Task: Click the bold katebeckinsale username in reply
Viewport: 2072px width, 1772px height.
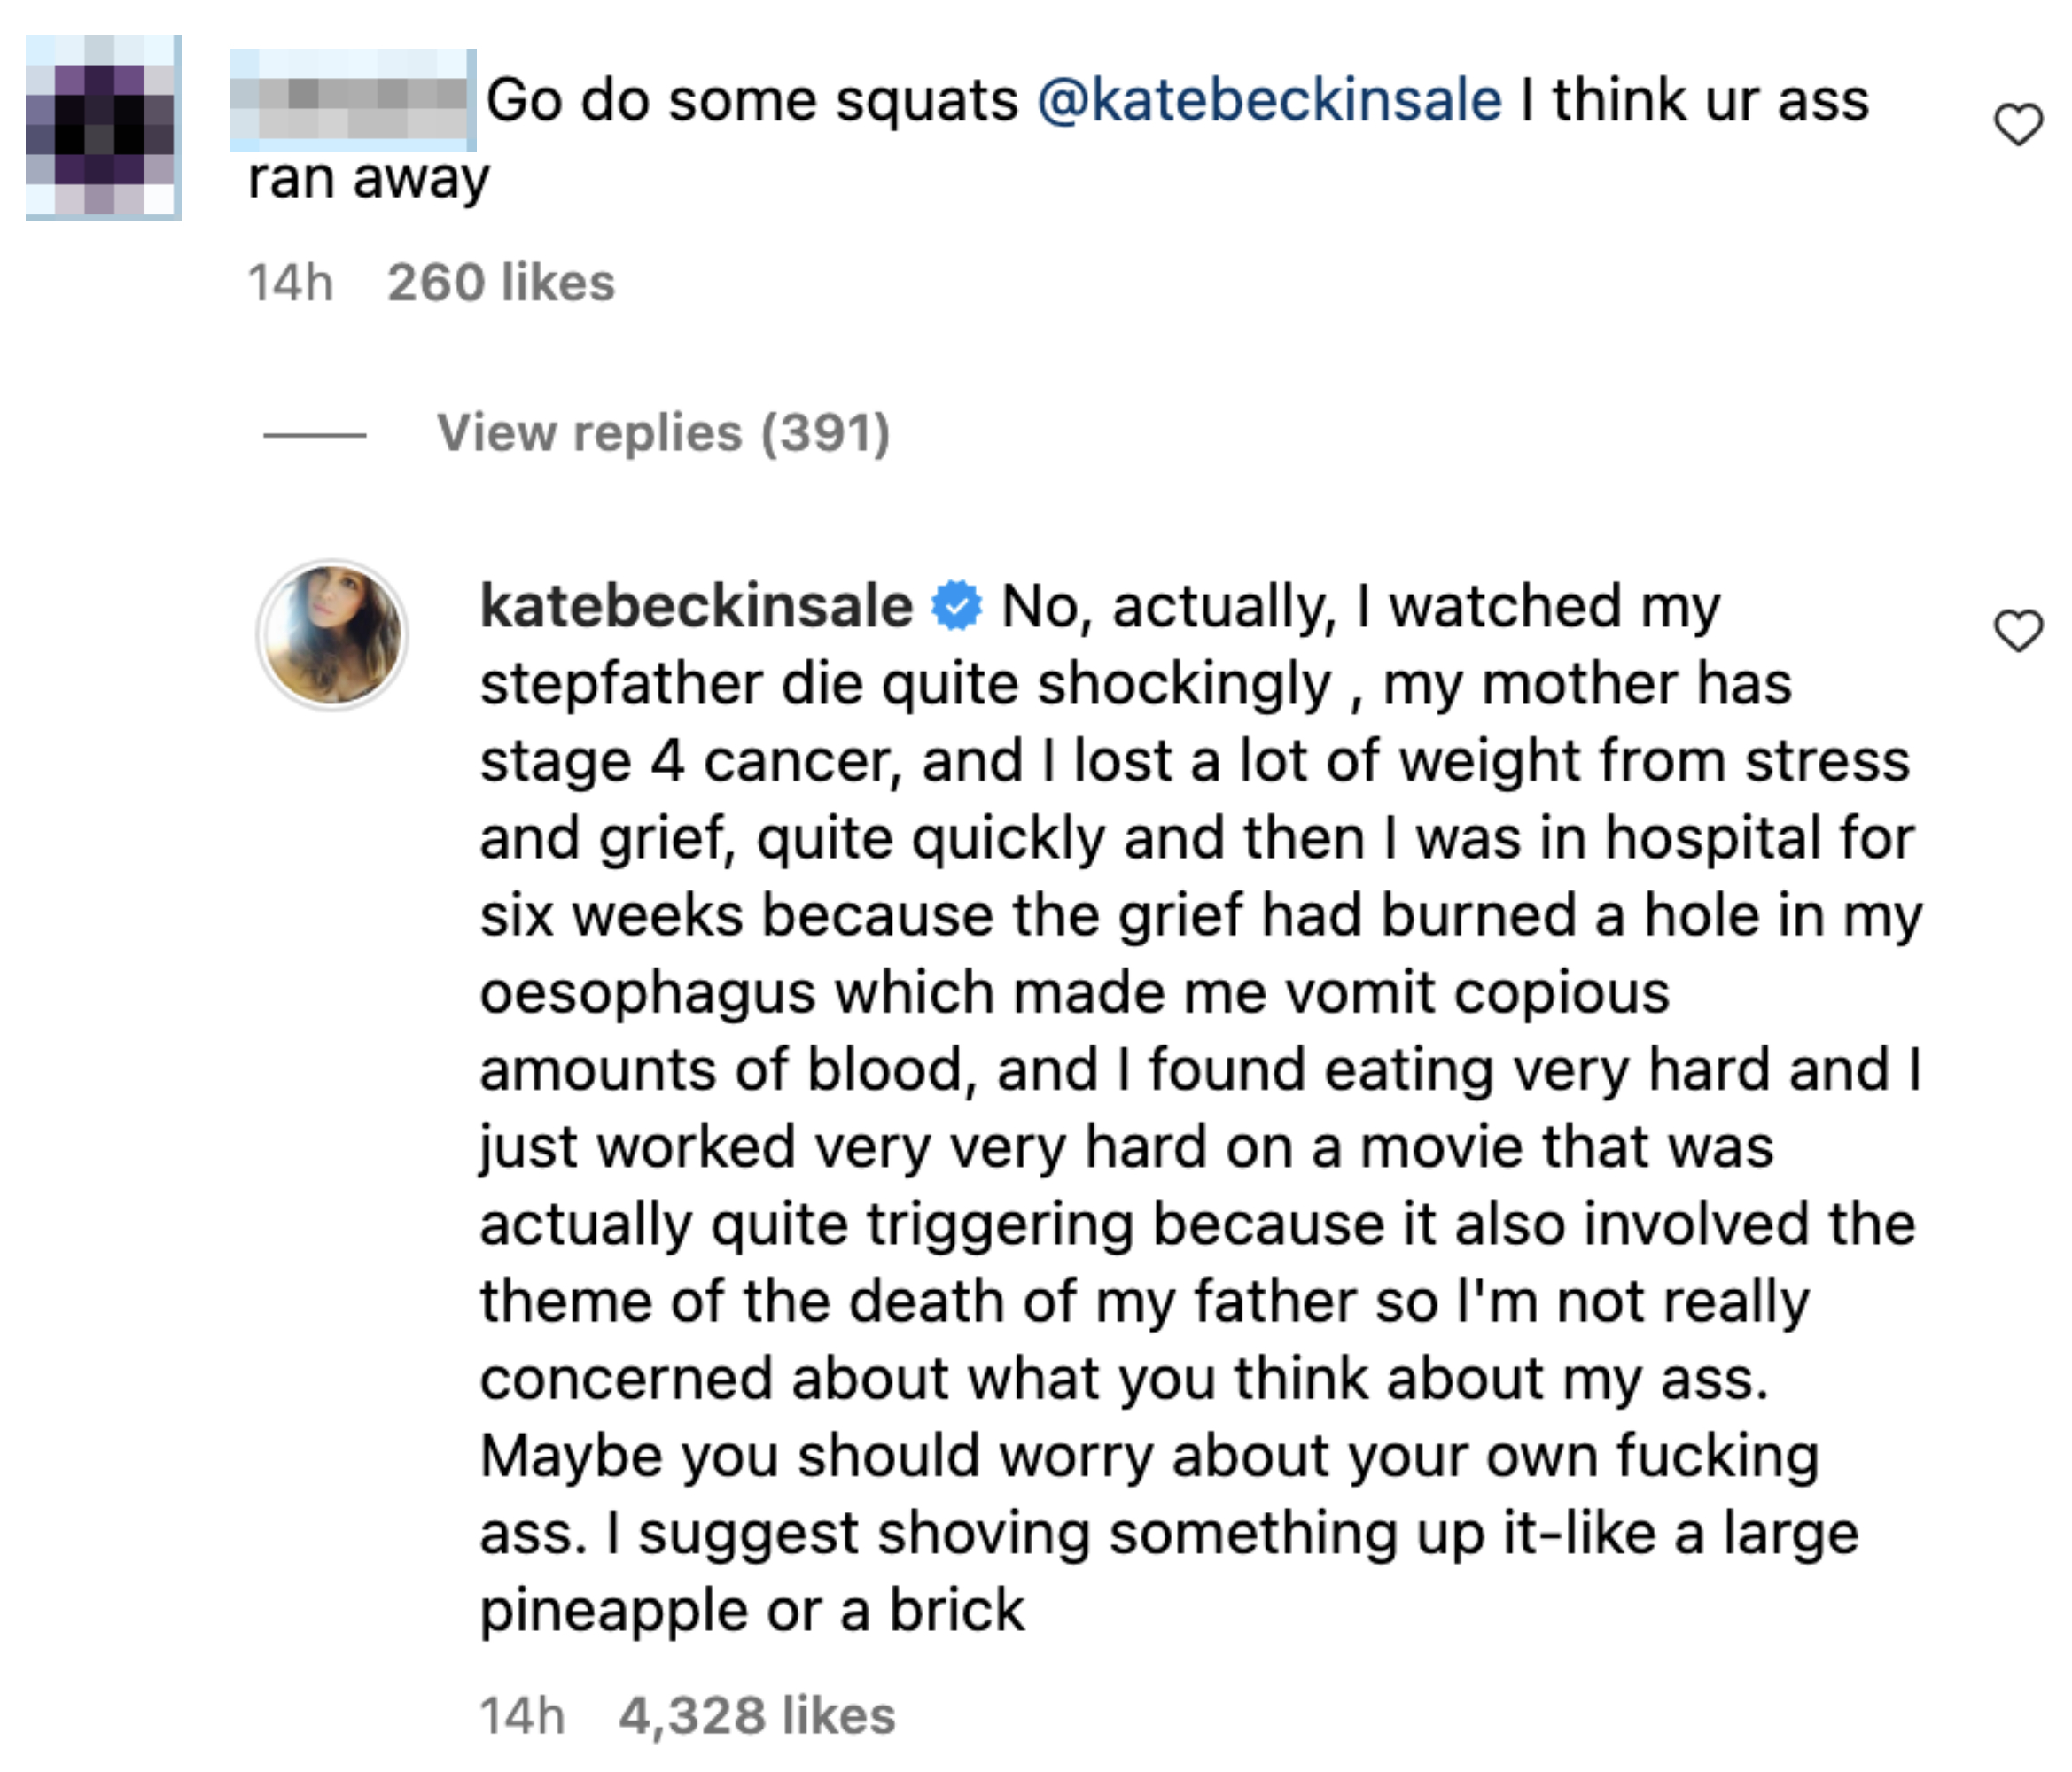Action: [696, 606]
